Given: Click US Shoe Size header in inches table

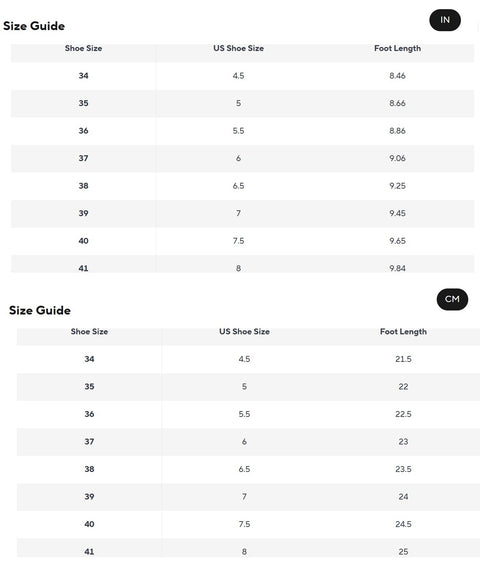Looking at the screenshot, I should click(238, 48).
